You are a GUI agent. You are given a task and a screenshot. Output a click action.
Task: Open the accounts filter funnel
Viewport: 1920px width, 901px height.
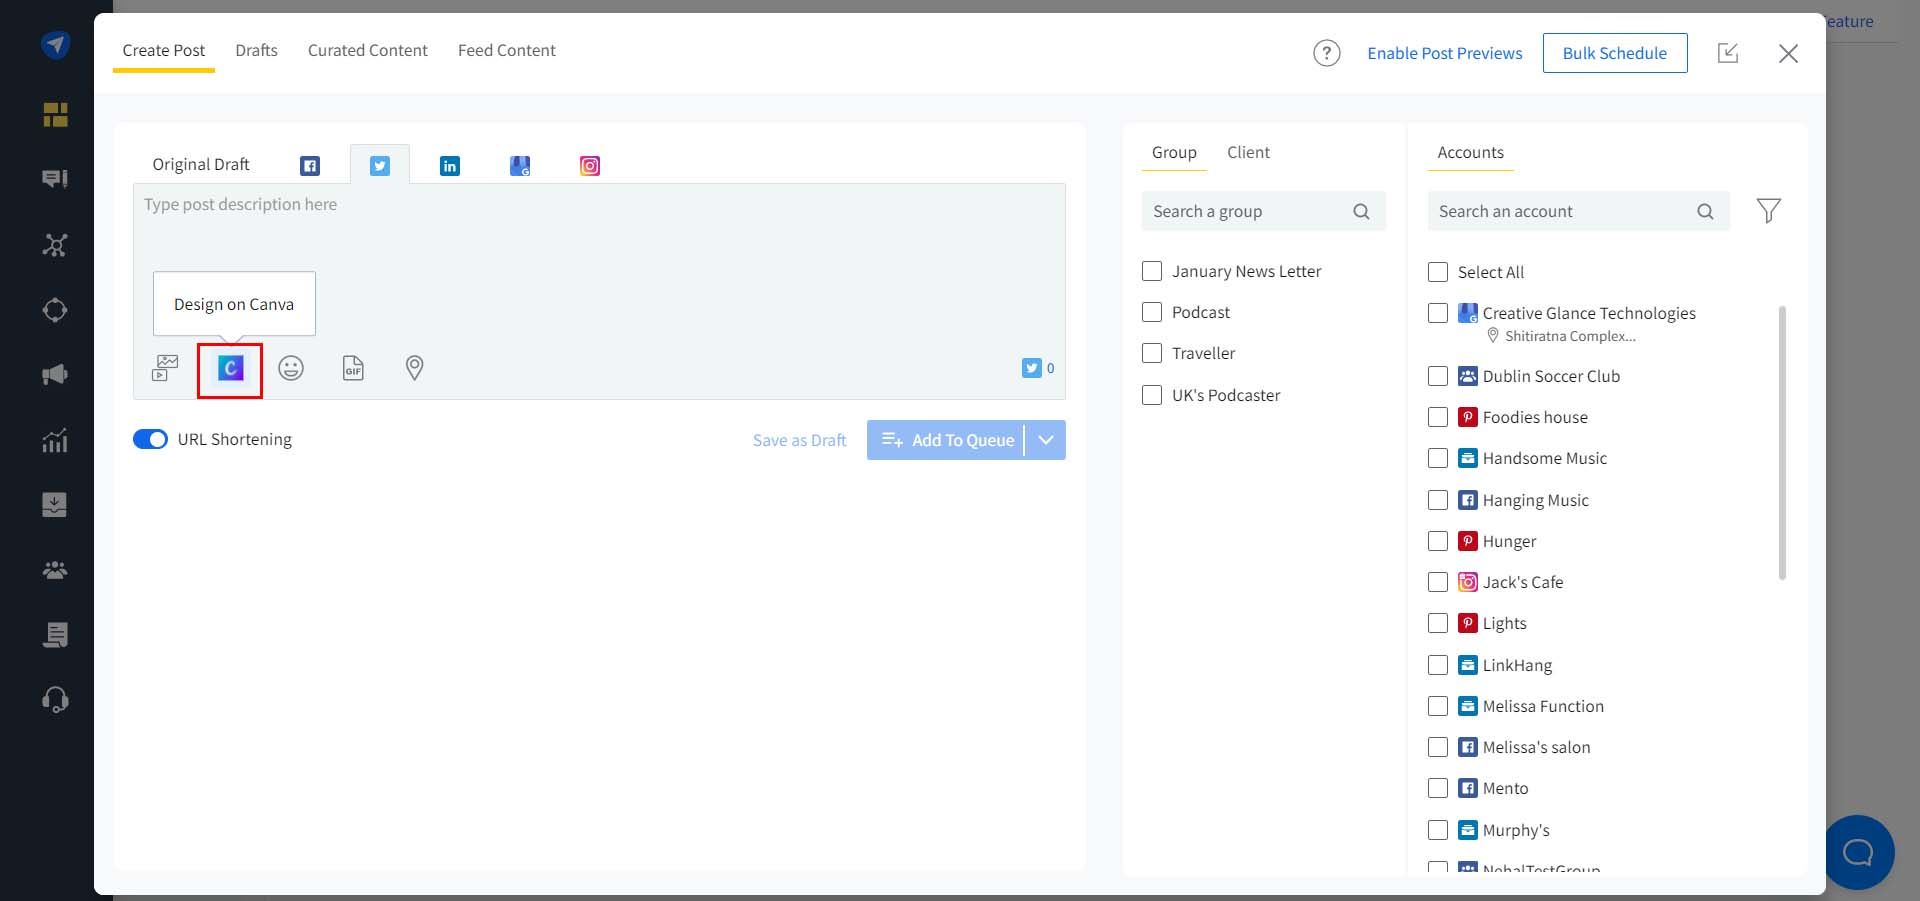[1768, 210]
